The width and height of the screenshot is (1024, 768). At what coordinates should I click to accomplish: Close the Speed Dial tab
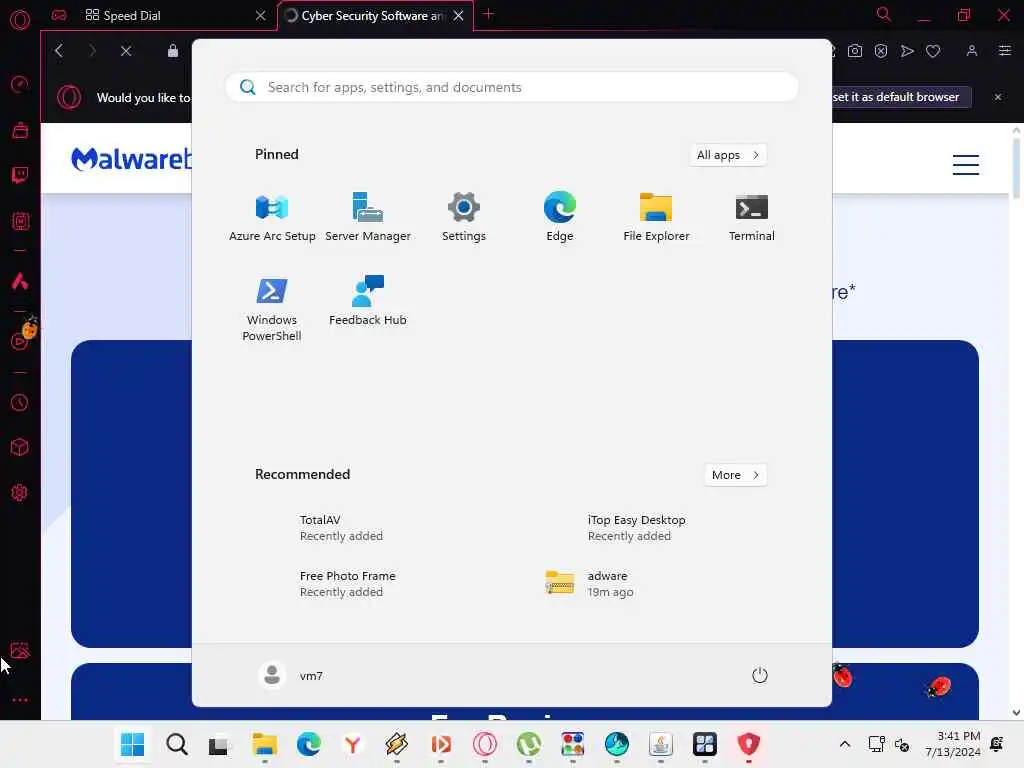click(261, 16)
